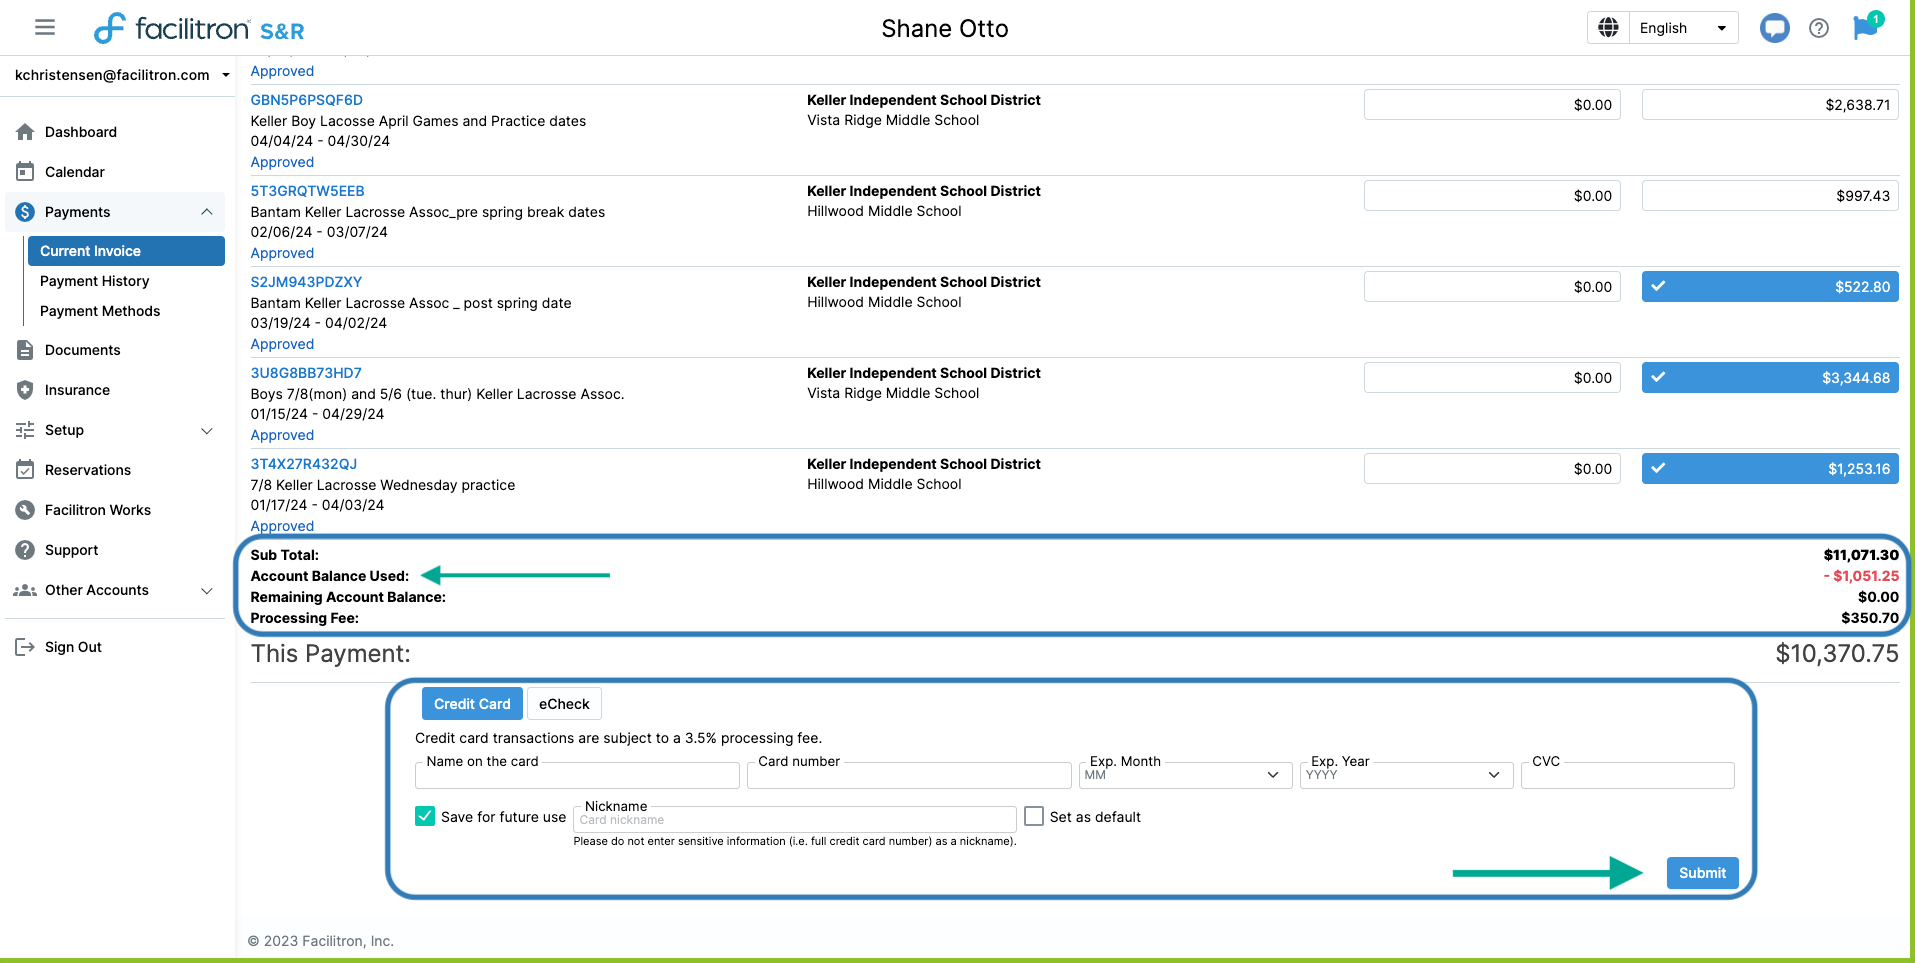This screenshot has width=1915, height=963.
Task: Open reservation 5T3GRQTW5EEB link
Action: click(x=308, y=191)
